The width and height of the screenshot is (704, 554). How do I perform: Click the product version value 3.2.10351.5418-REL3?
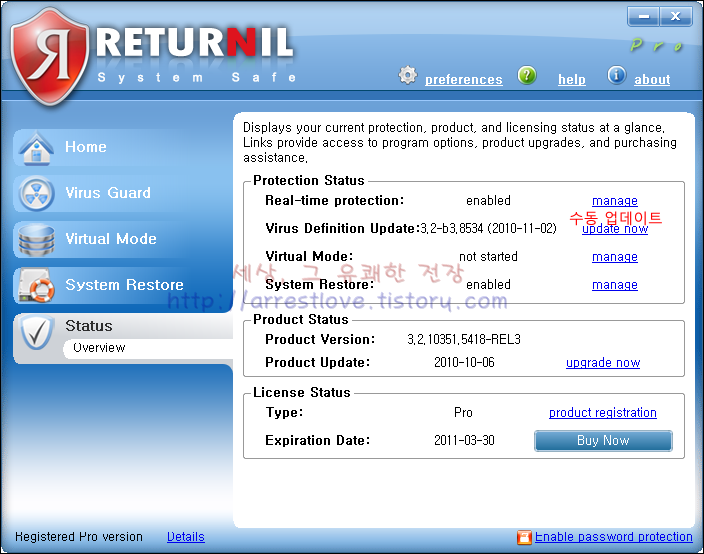(x=464, y=339)
